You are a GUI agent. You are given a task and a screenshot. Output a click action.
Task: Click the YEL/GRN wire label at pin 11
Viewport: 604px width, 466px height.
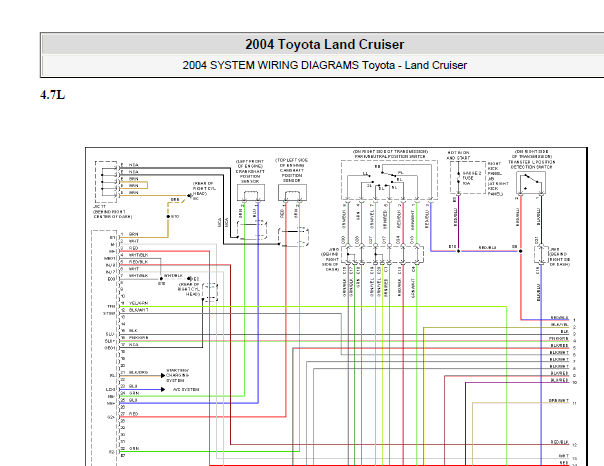tap(139, 303)
